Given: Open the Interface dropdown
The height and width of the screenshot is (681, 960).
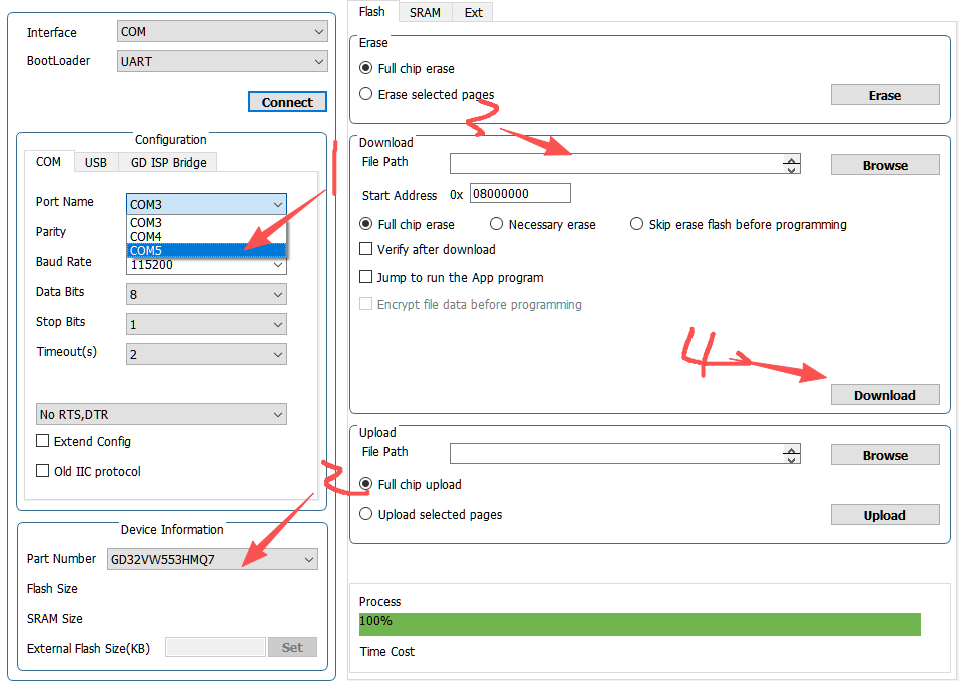Looking at the screenshot, I should click(221, 32).
